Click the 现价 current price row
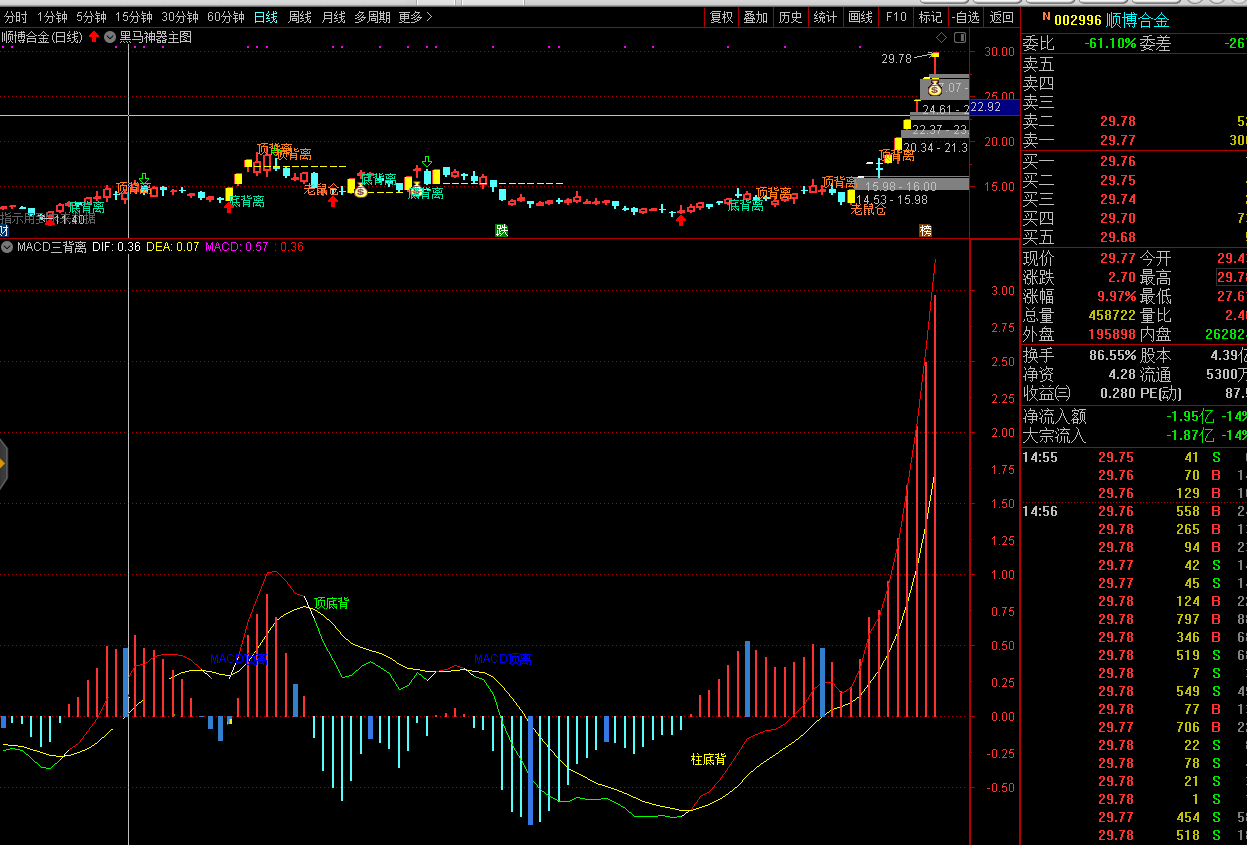 (1080, 258)
